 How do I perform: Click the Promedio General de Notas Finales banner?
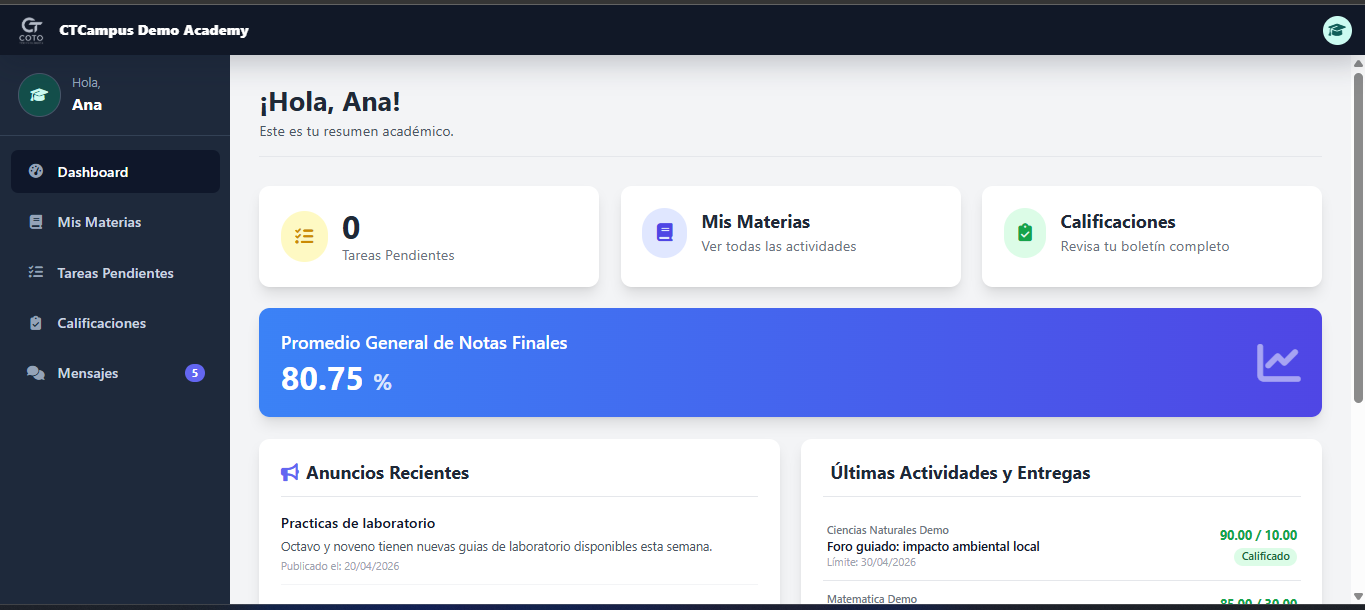[790, 362]
